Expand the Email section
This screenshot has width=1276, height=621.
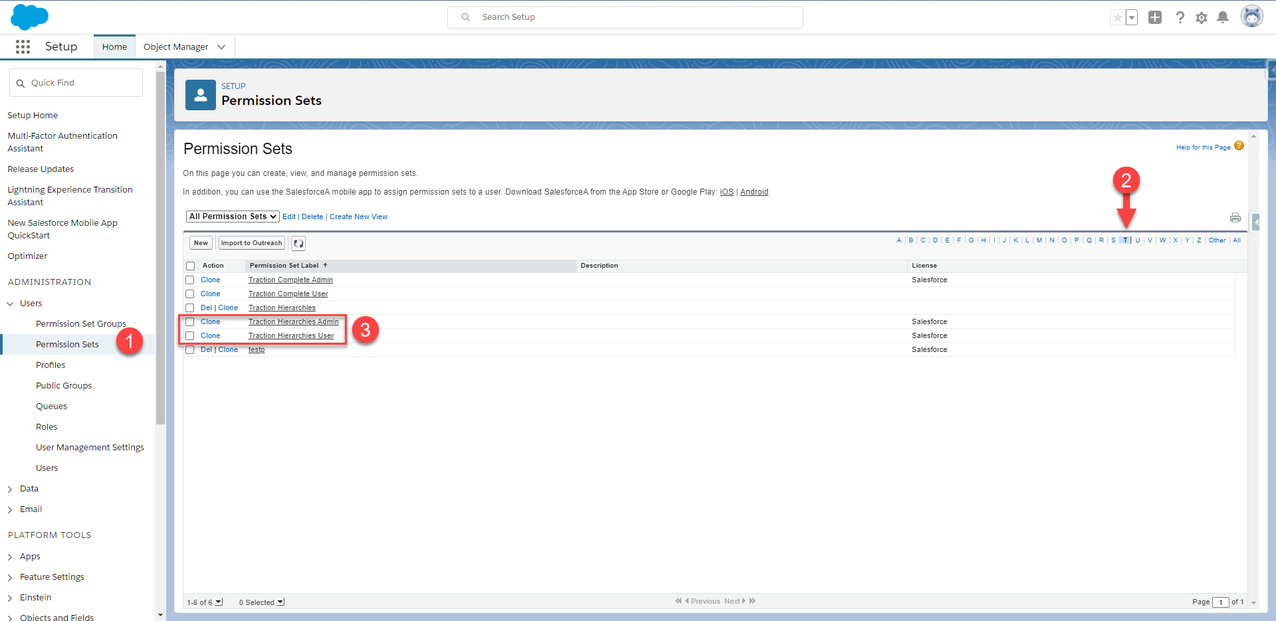click(11, 509)
